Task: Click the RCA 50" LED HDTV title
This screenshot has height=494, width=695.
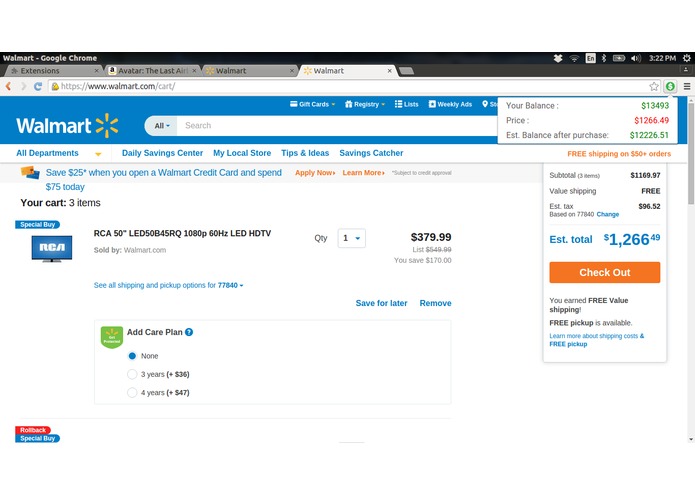Action: (x=182, y=233)
